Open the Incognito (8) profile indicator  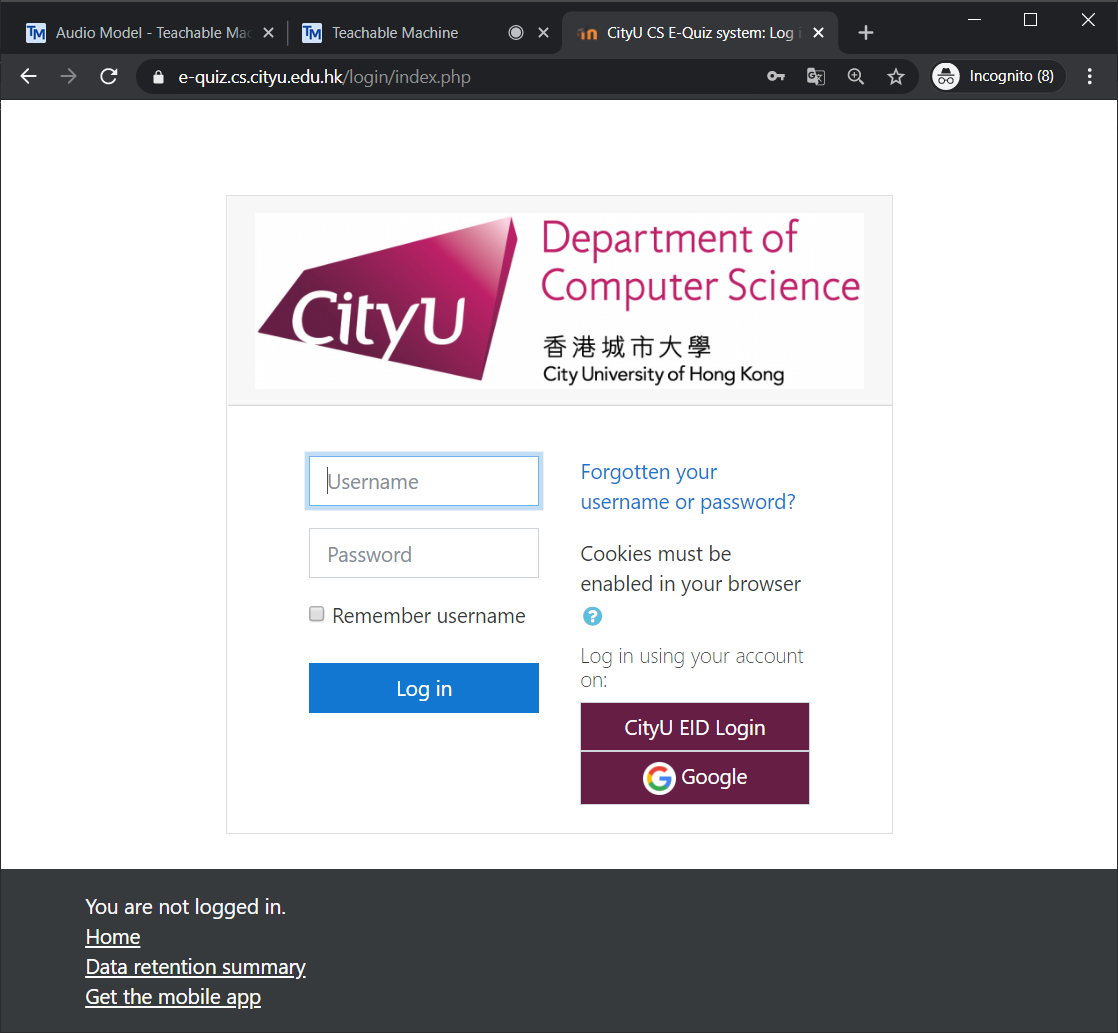(x=998, y=76)
